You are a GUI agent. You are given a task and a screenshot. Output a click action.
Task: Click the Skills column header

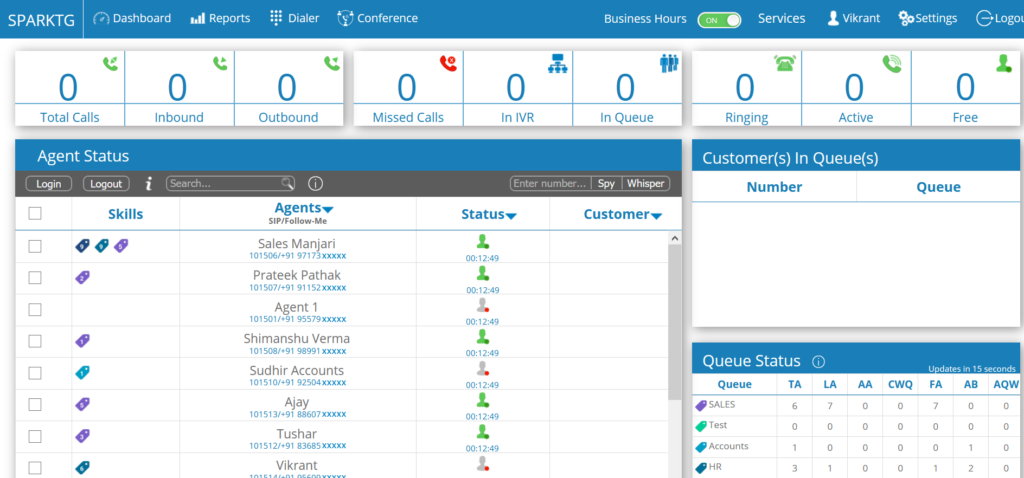pos(125,214)
